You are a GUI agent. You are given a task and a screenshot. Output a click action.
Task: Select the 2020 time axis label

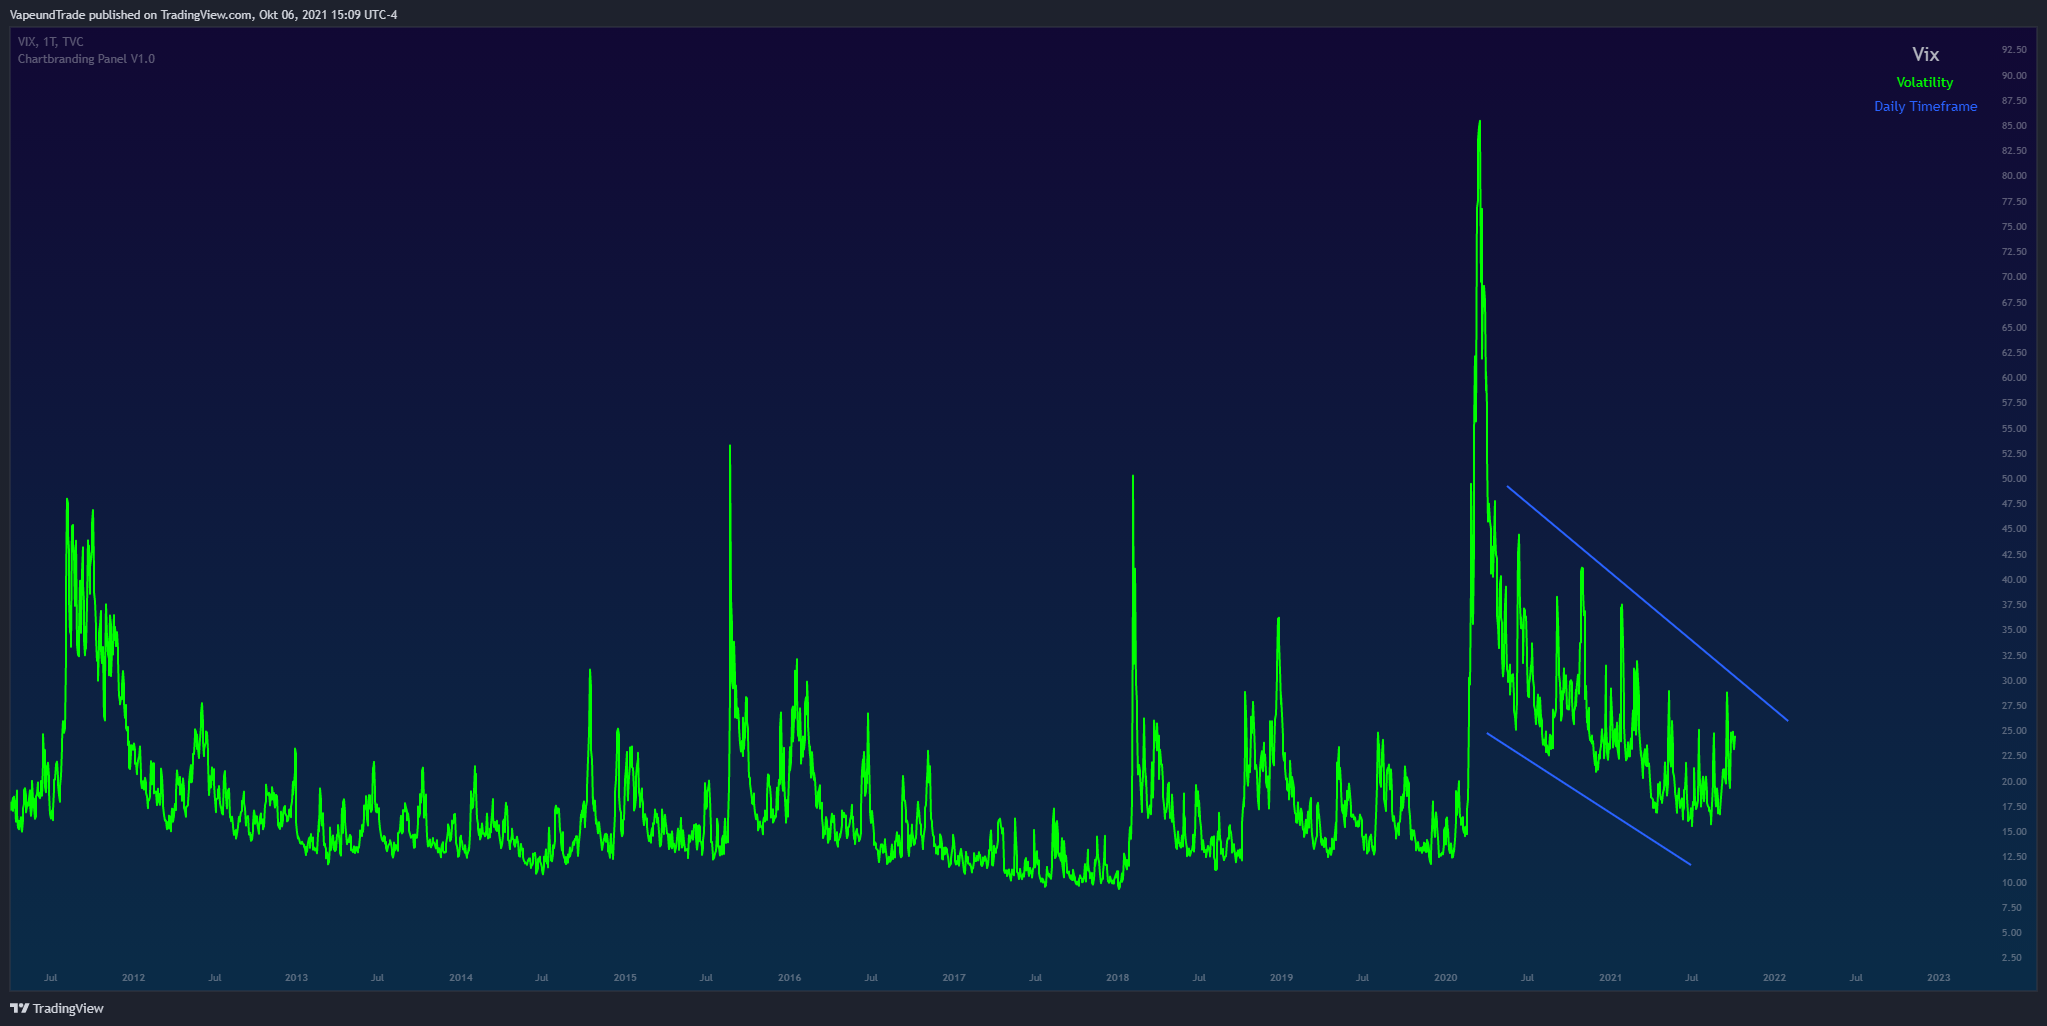tap(1445, 978)
